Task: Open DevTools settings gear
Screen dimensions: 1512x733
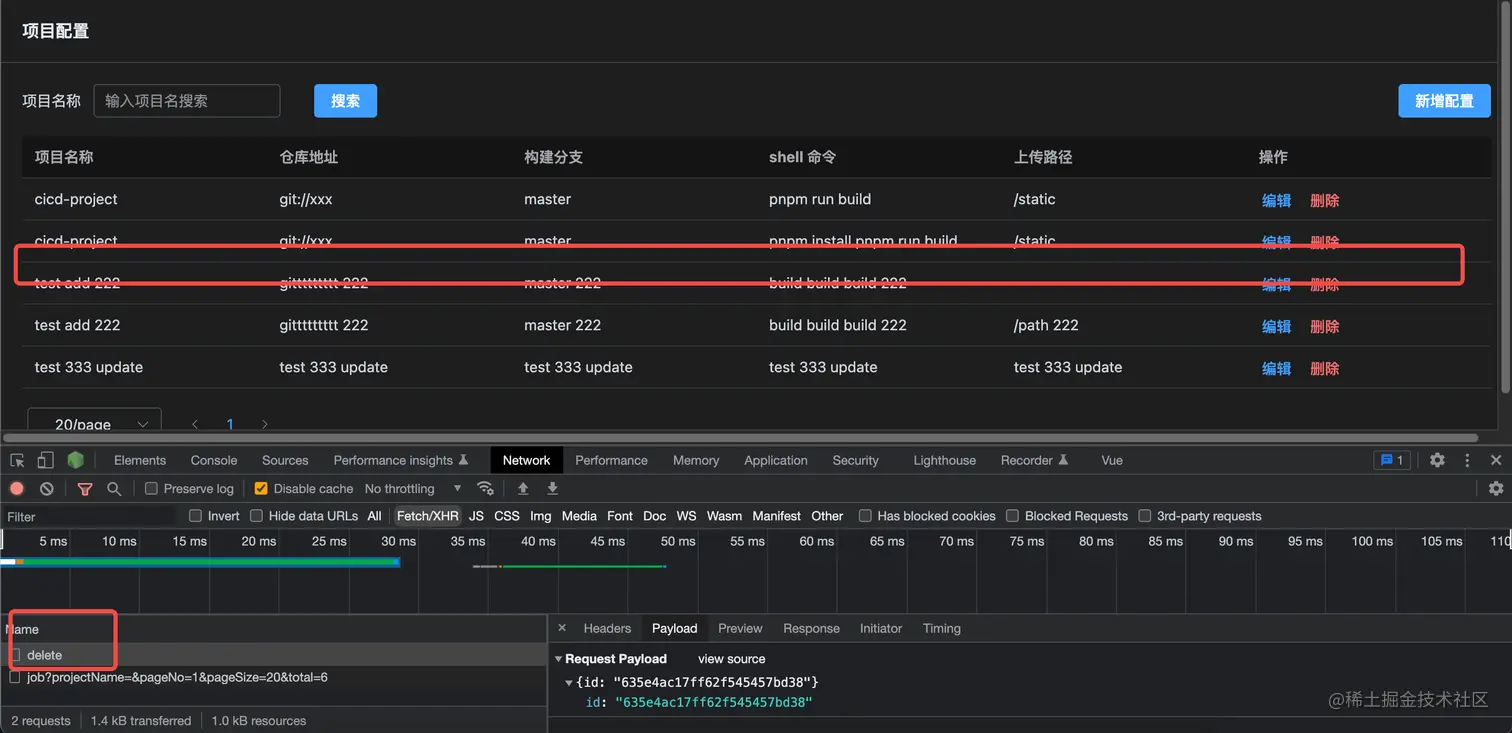Action: coord(1437,460)
